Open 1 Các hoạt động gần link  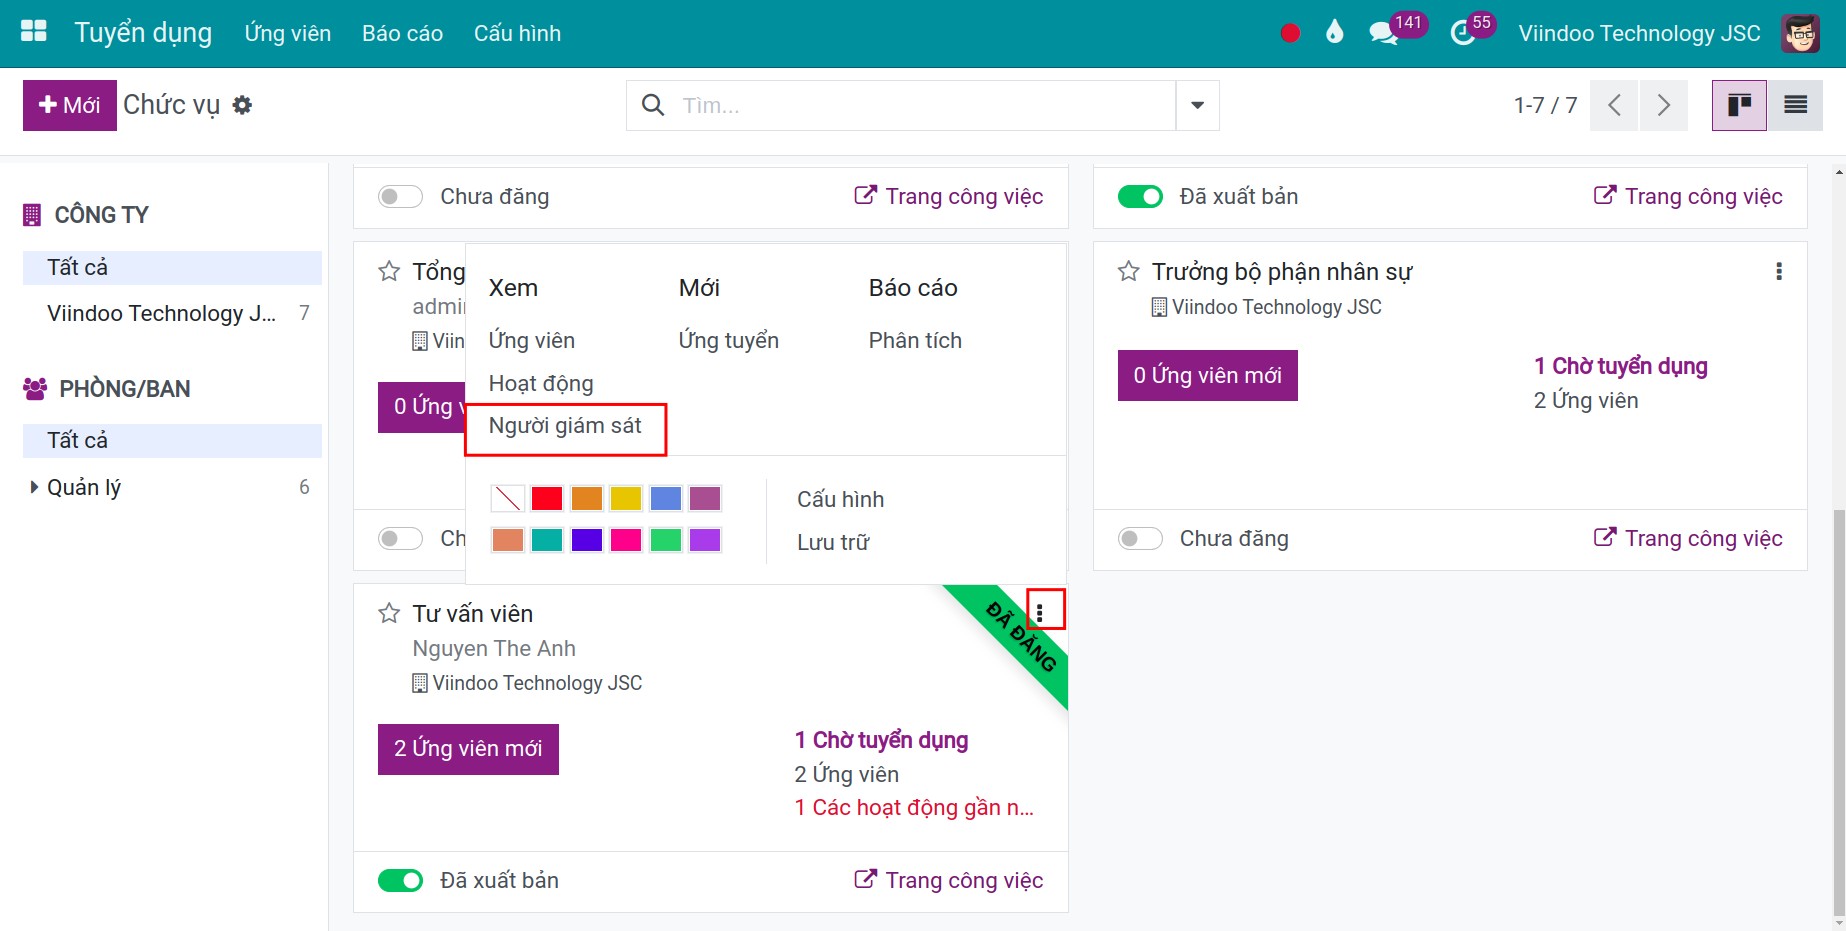coord(914,807)
